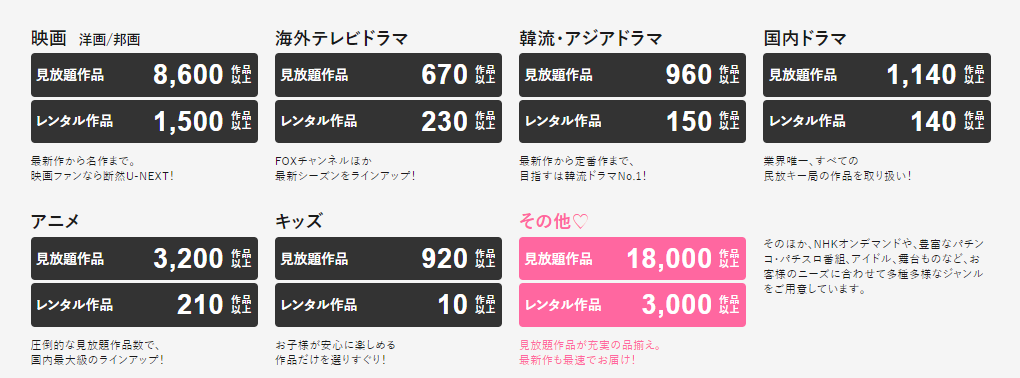Viewport: 1020px width, 378px height.
Task: Click the pink その他♡ heading
Action: tap(554, 221)
